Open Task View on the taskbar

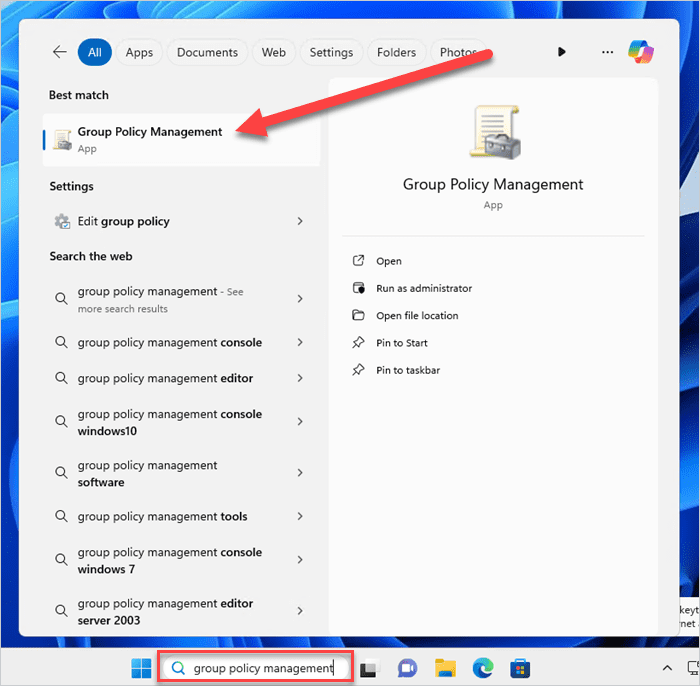(369, 668)
